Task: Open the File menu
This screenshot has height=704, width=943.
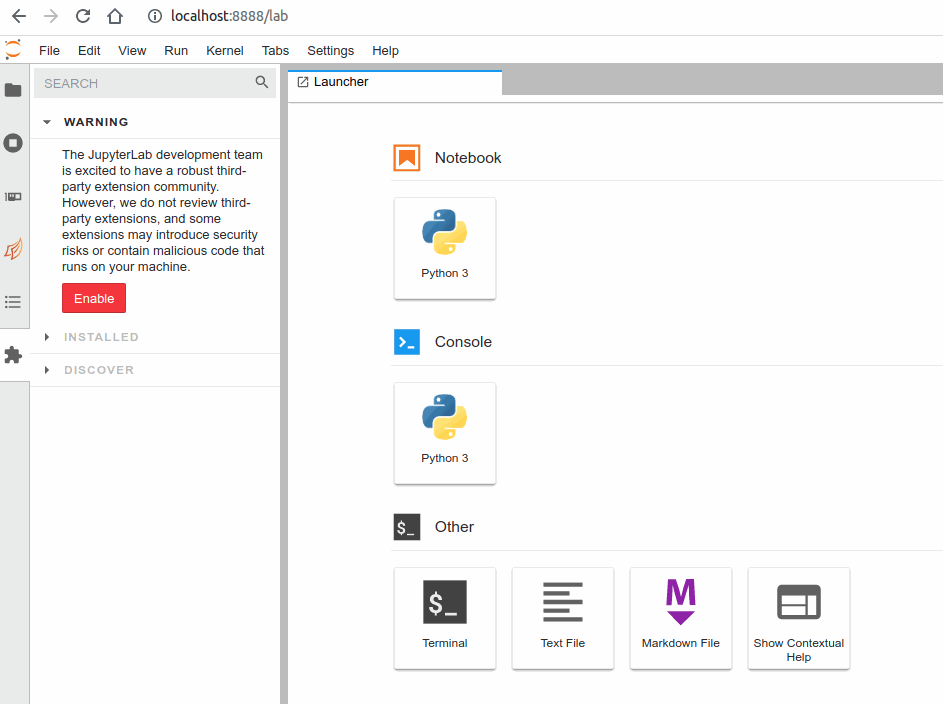Action: coord(49,51)
